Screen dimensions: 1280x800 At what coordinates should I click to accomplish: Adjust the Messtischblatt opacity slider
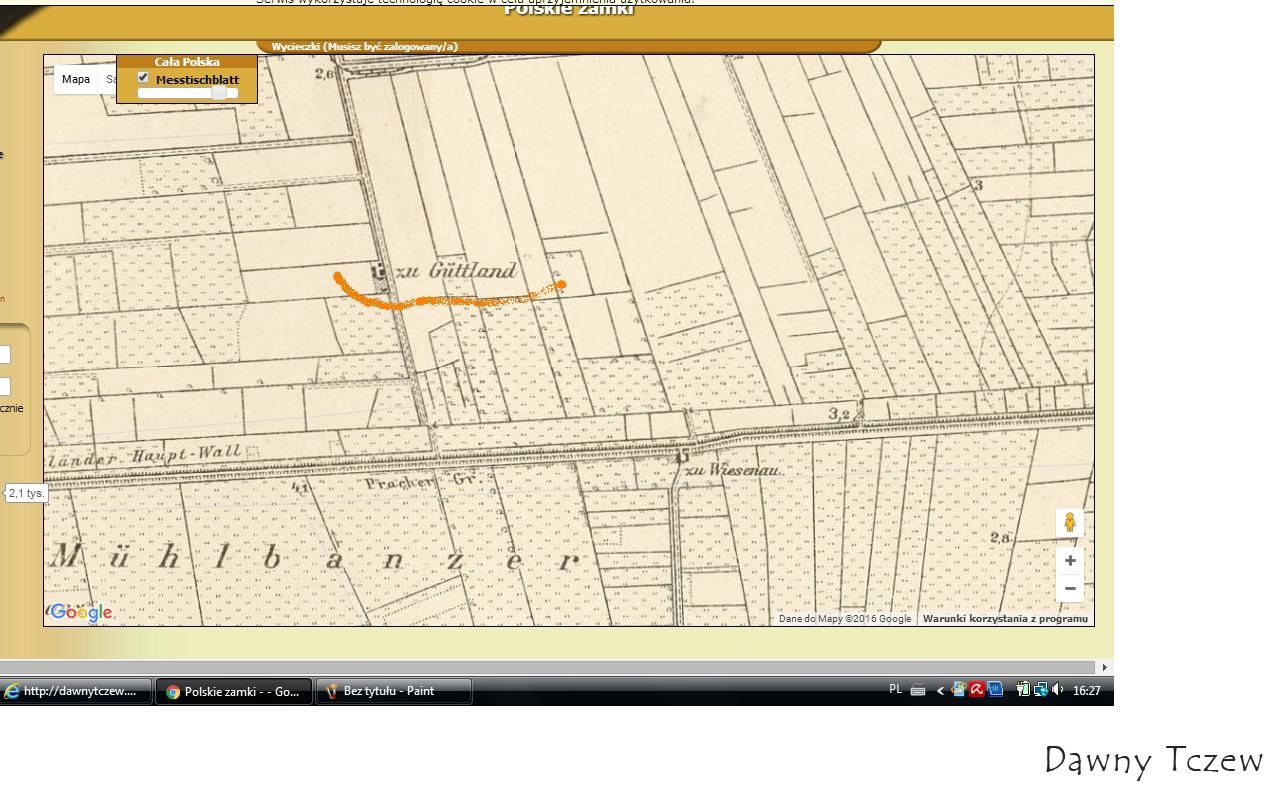coord(188,93)
